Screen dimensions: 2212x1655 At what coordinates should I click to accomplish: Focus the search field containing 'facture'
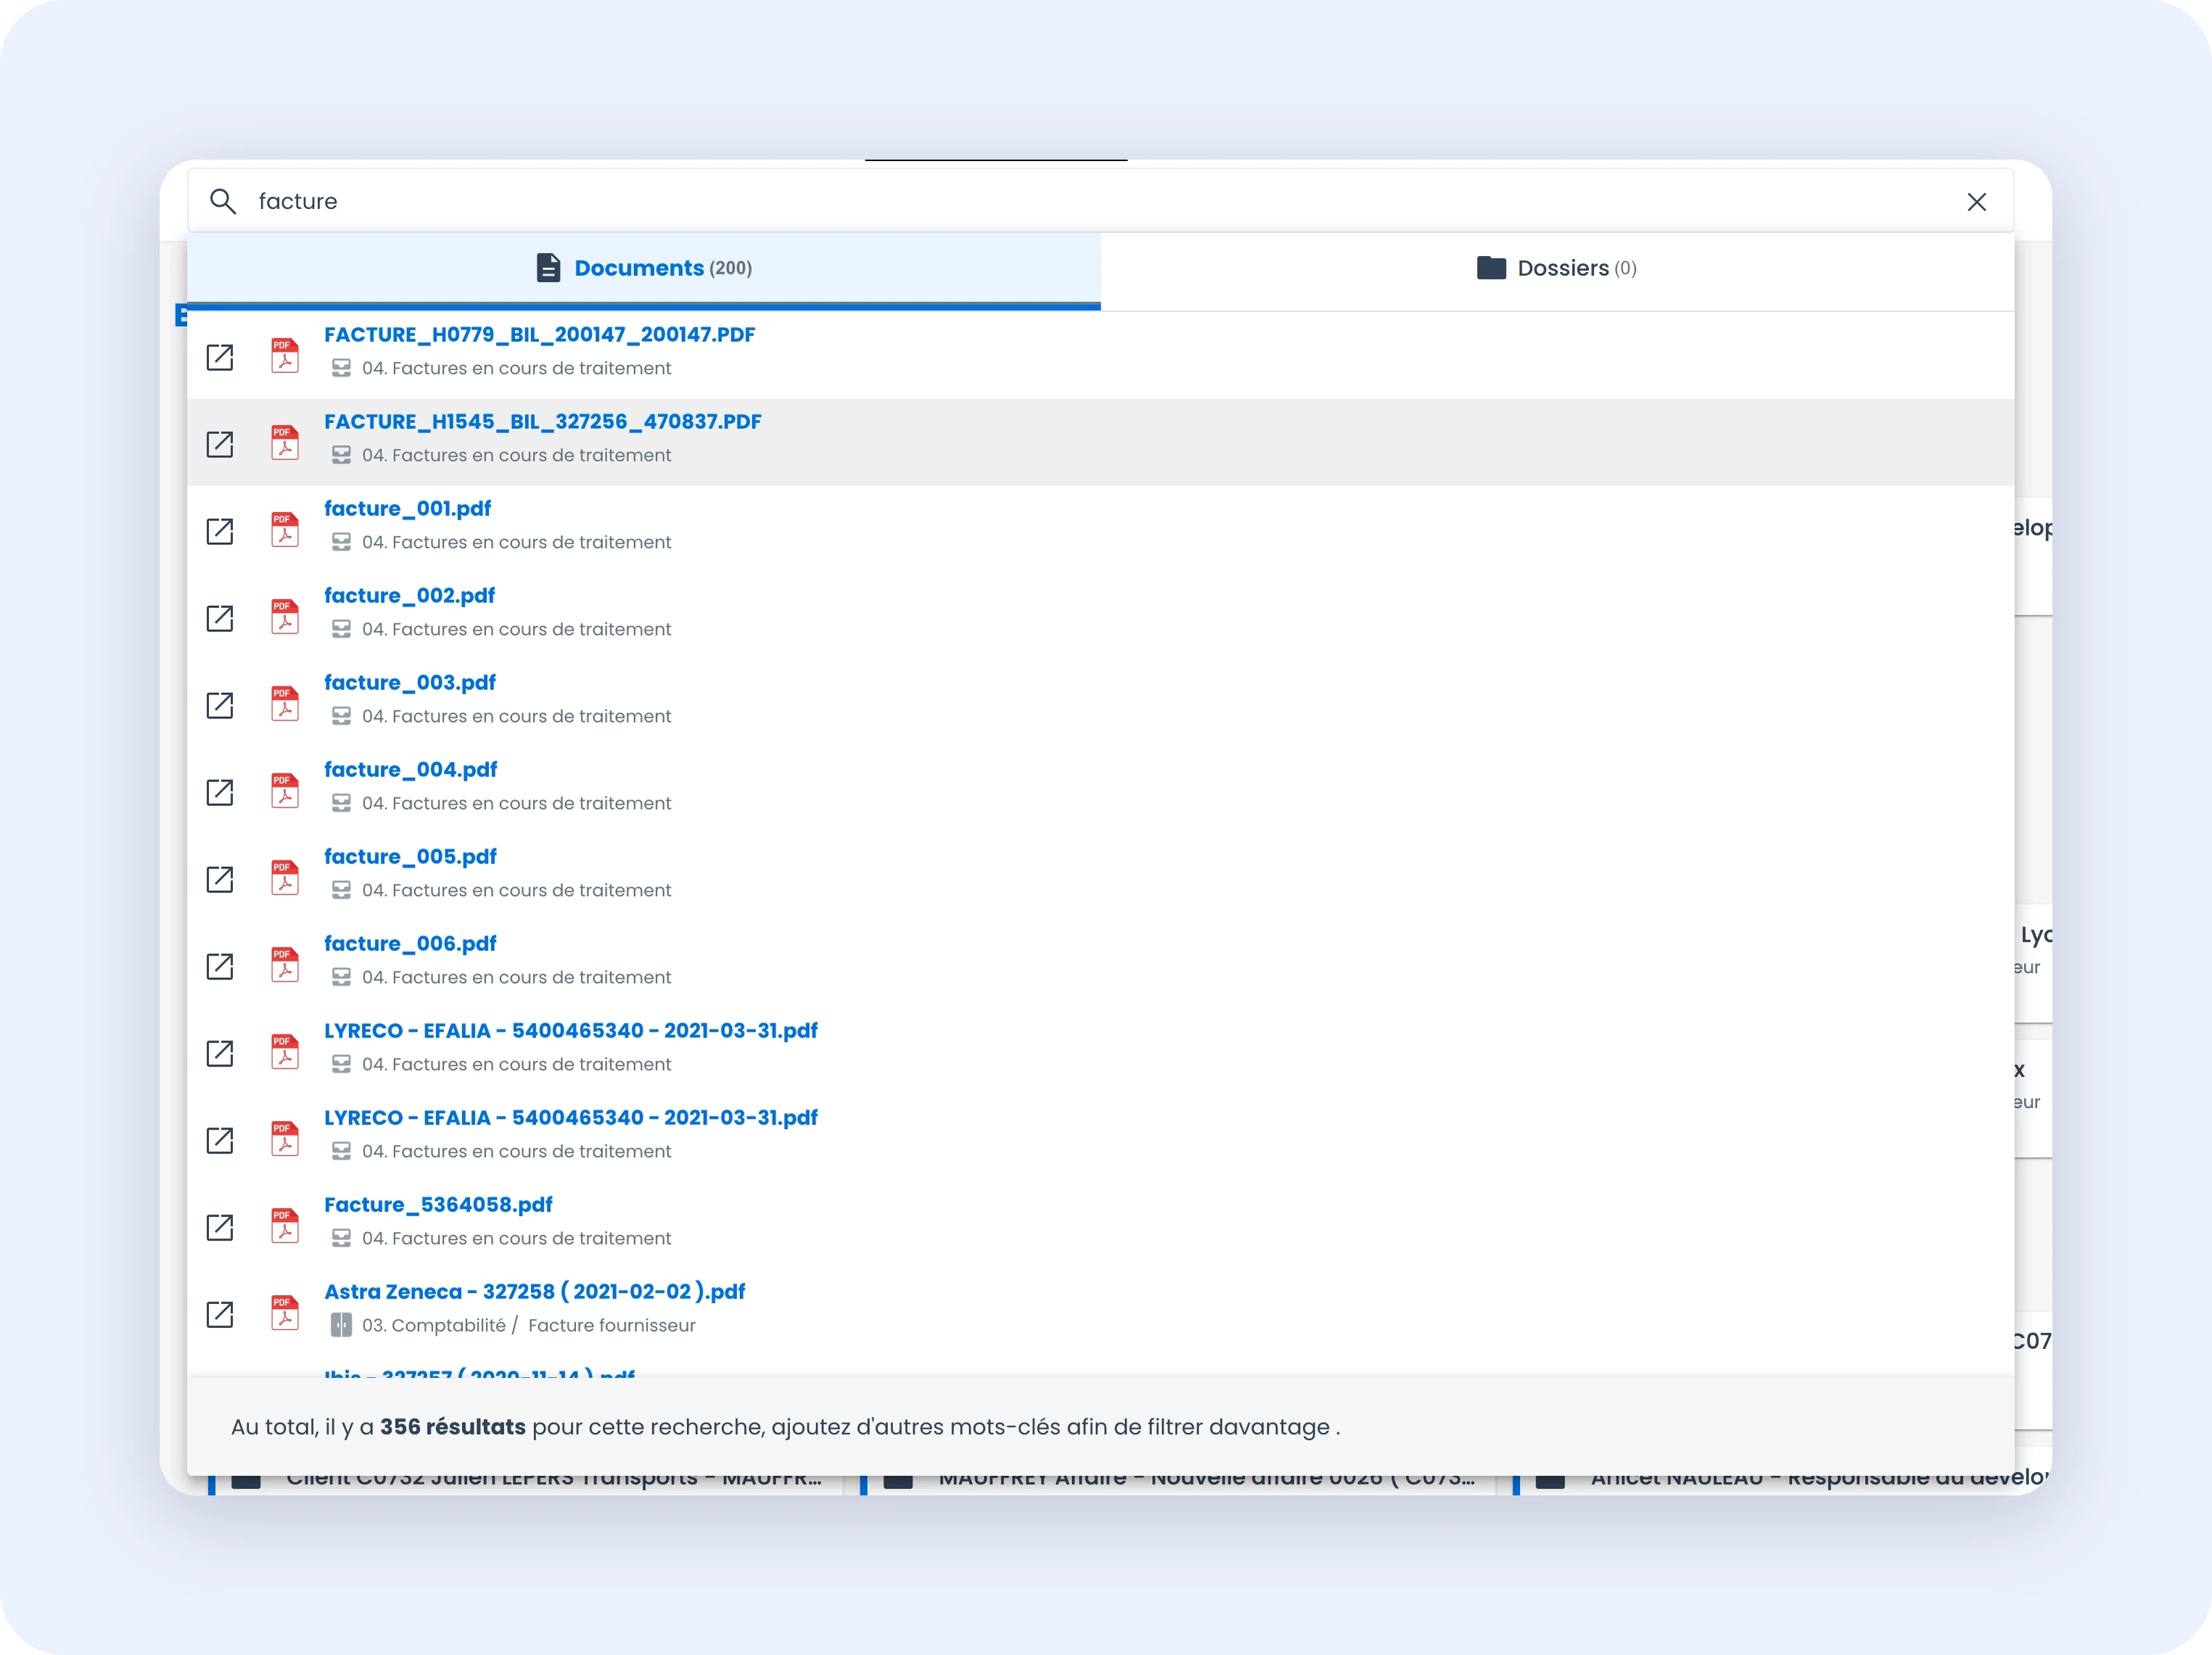(1100, 201)
